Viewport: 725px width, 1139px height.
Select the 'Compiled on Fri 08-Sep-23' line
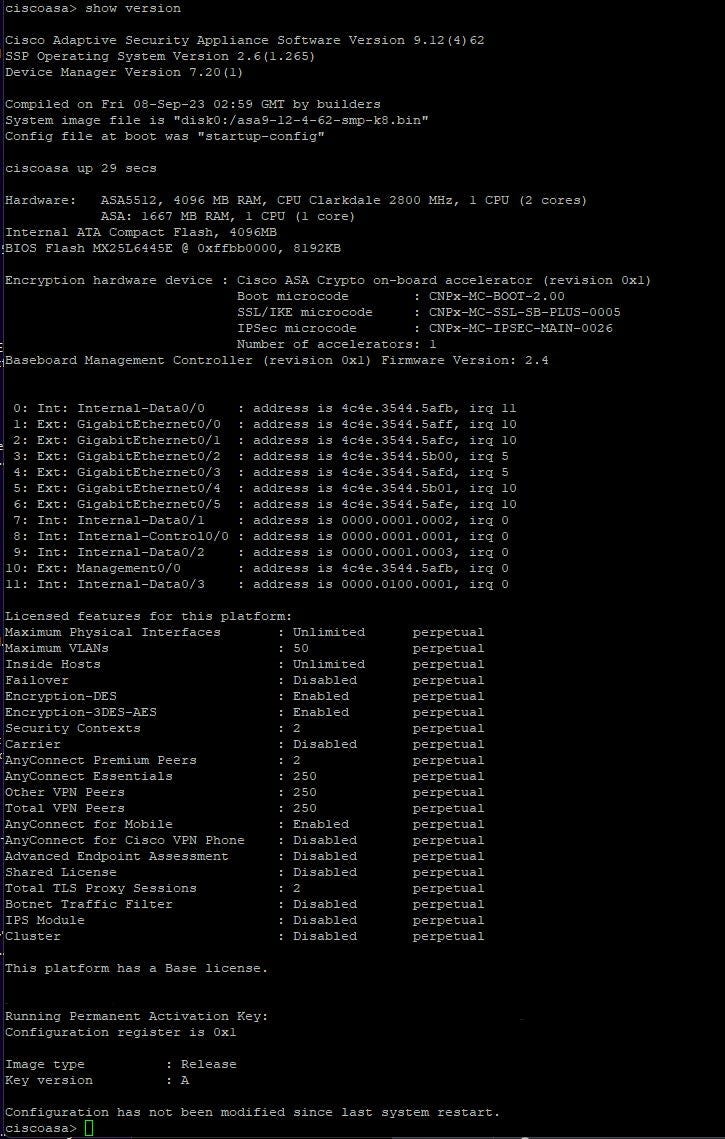[x=193, y=105]
